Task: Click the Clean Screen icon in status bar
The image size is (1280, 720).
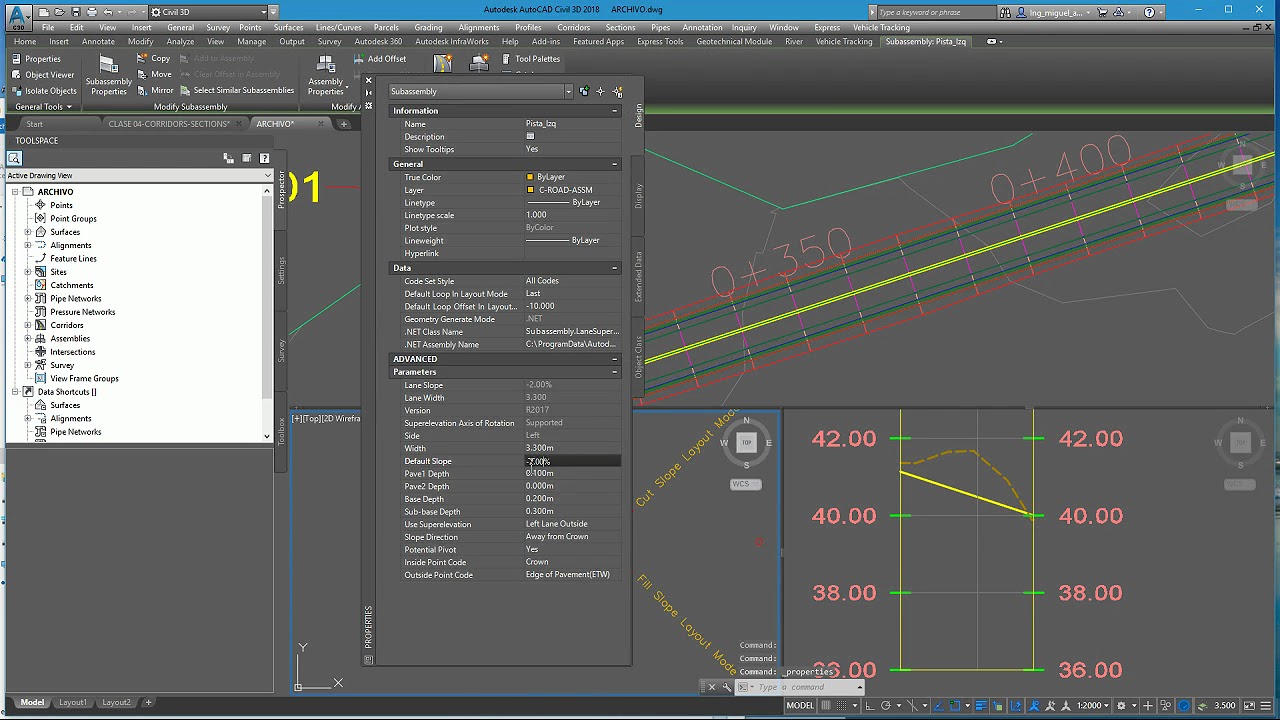Action: pyautogui.click(x=1249, y=705)
